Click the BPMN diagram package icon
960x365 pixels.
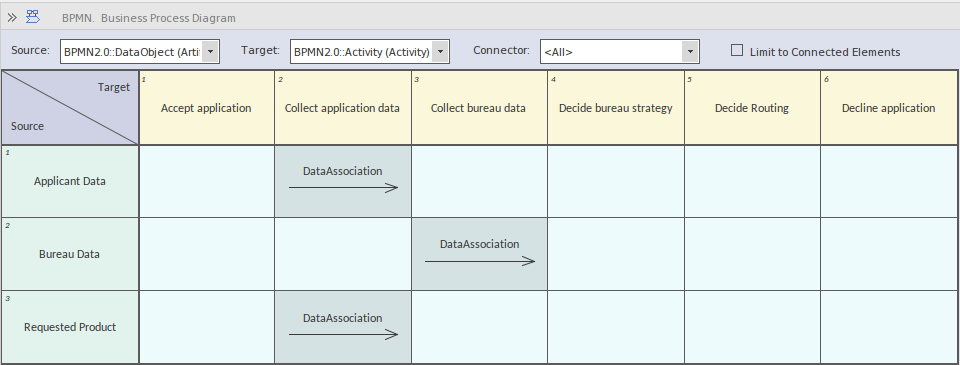[32, 17]
